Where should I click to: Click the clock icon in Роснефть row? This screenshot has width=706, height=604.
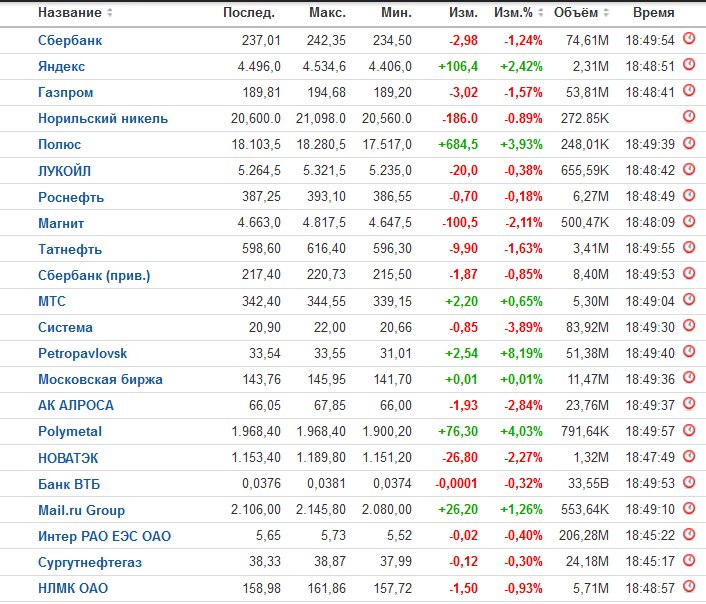coord(689,195)
